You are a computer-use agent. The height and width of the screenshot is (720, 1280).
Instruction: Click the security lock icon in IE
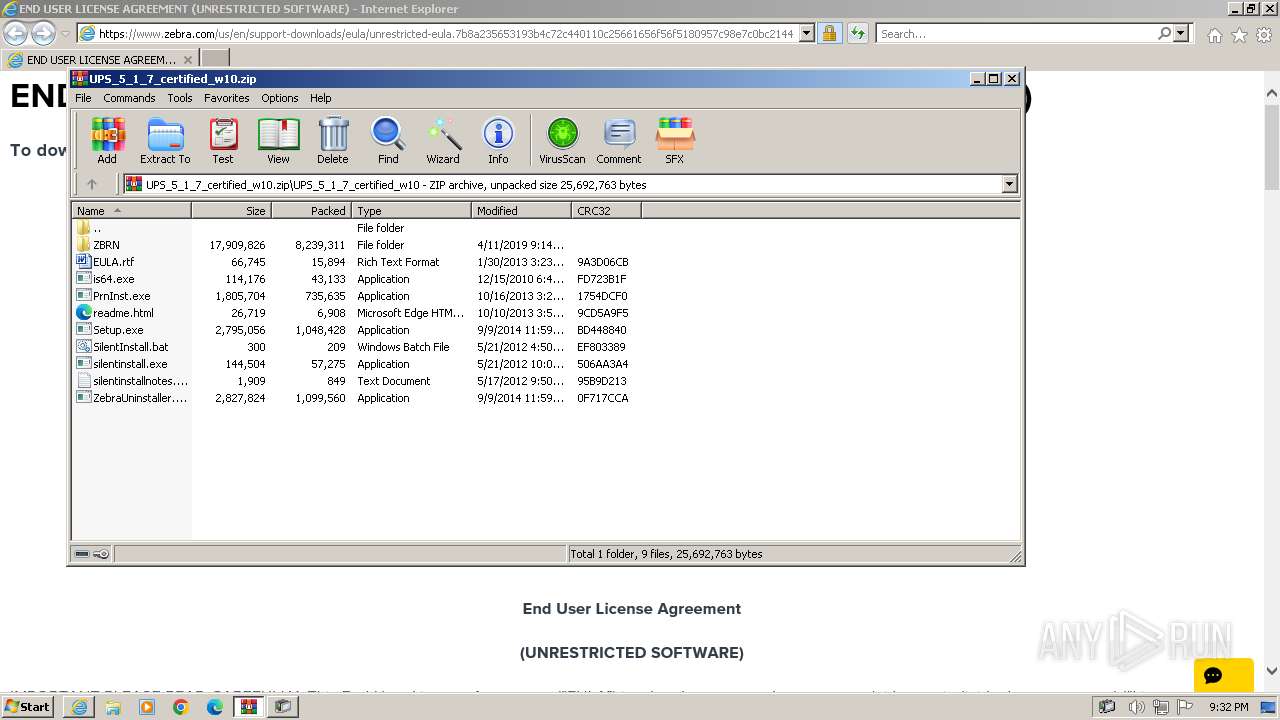point(829,33)
